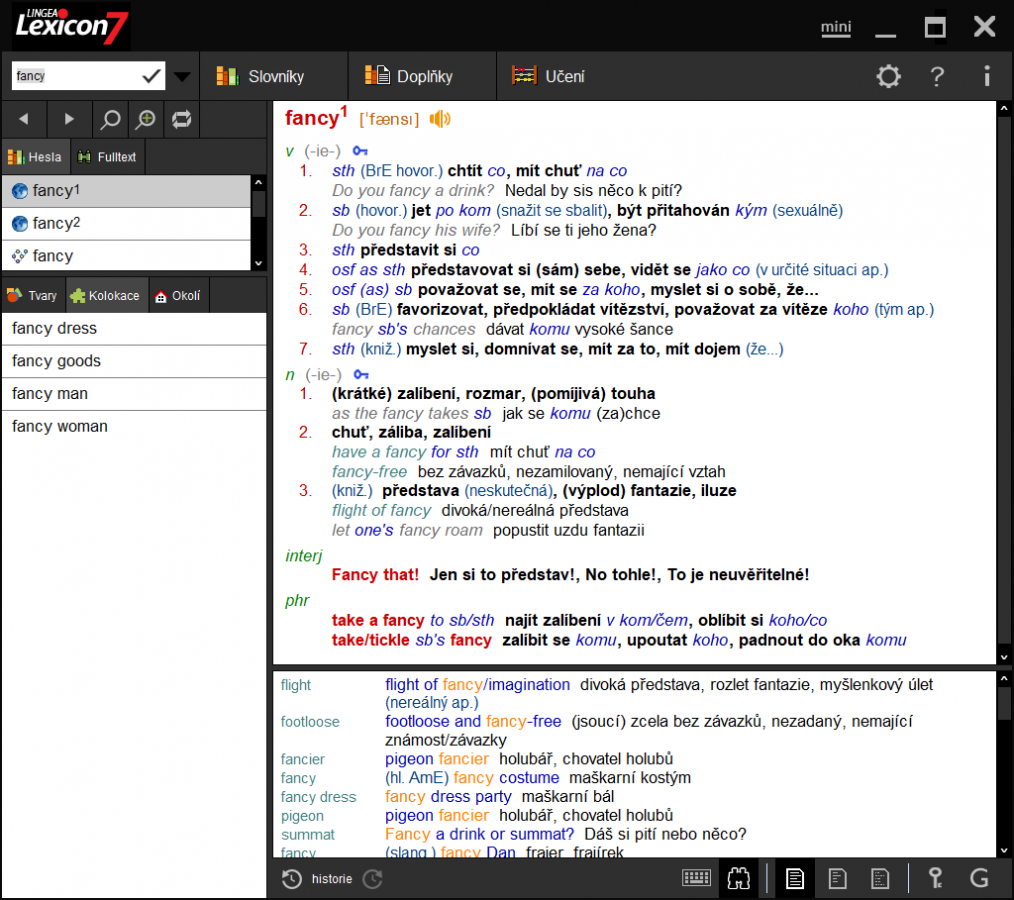1014x900 pixels.
Task: Click the historie button at the bottom
Action: tap(333, 878)
